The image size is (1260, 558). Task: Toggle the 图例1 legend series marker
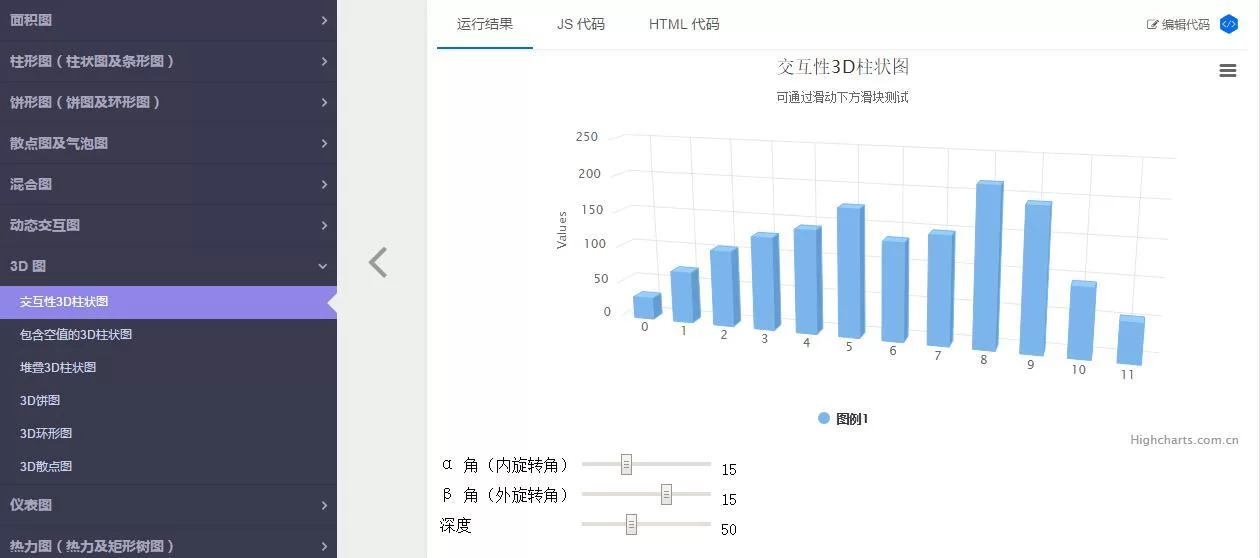click(824, 419)
